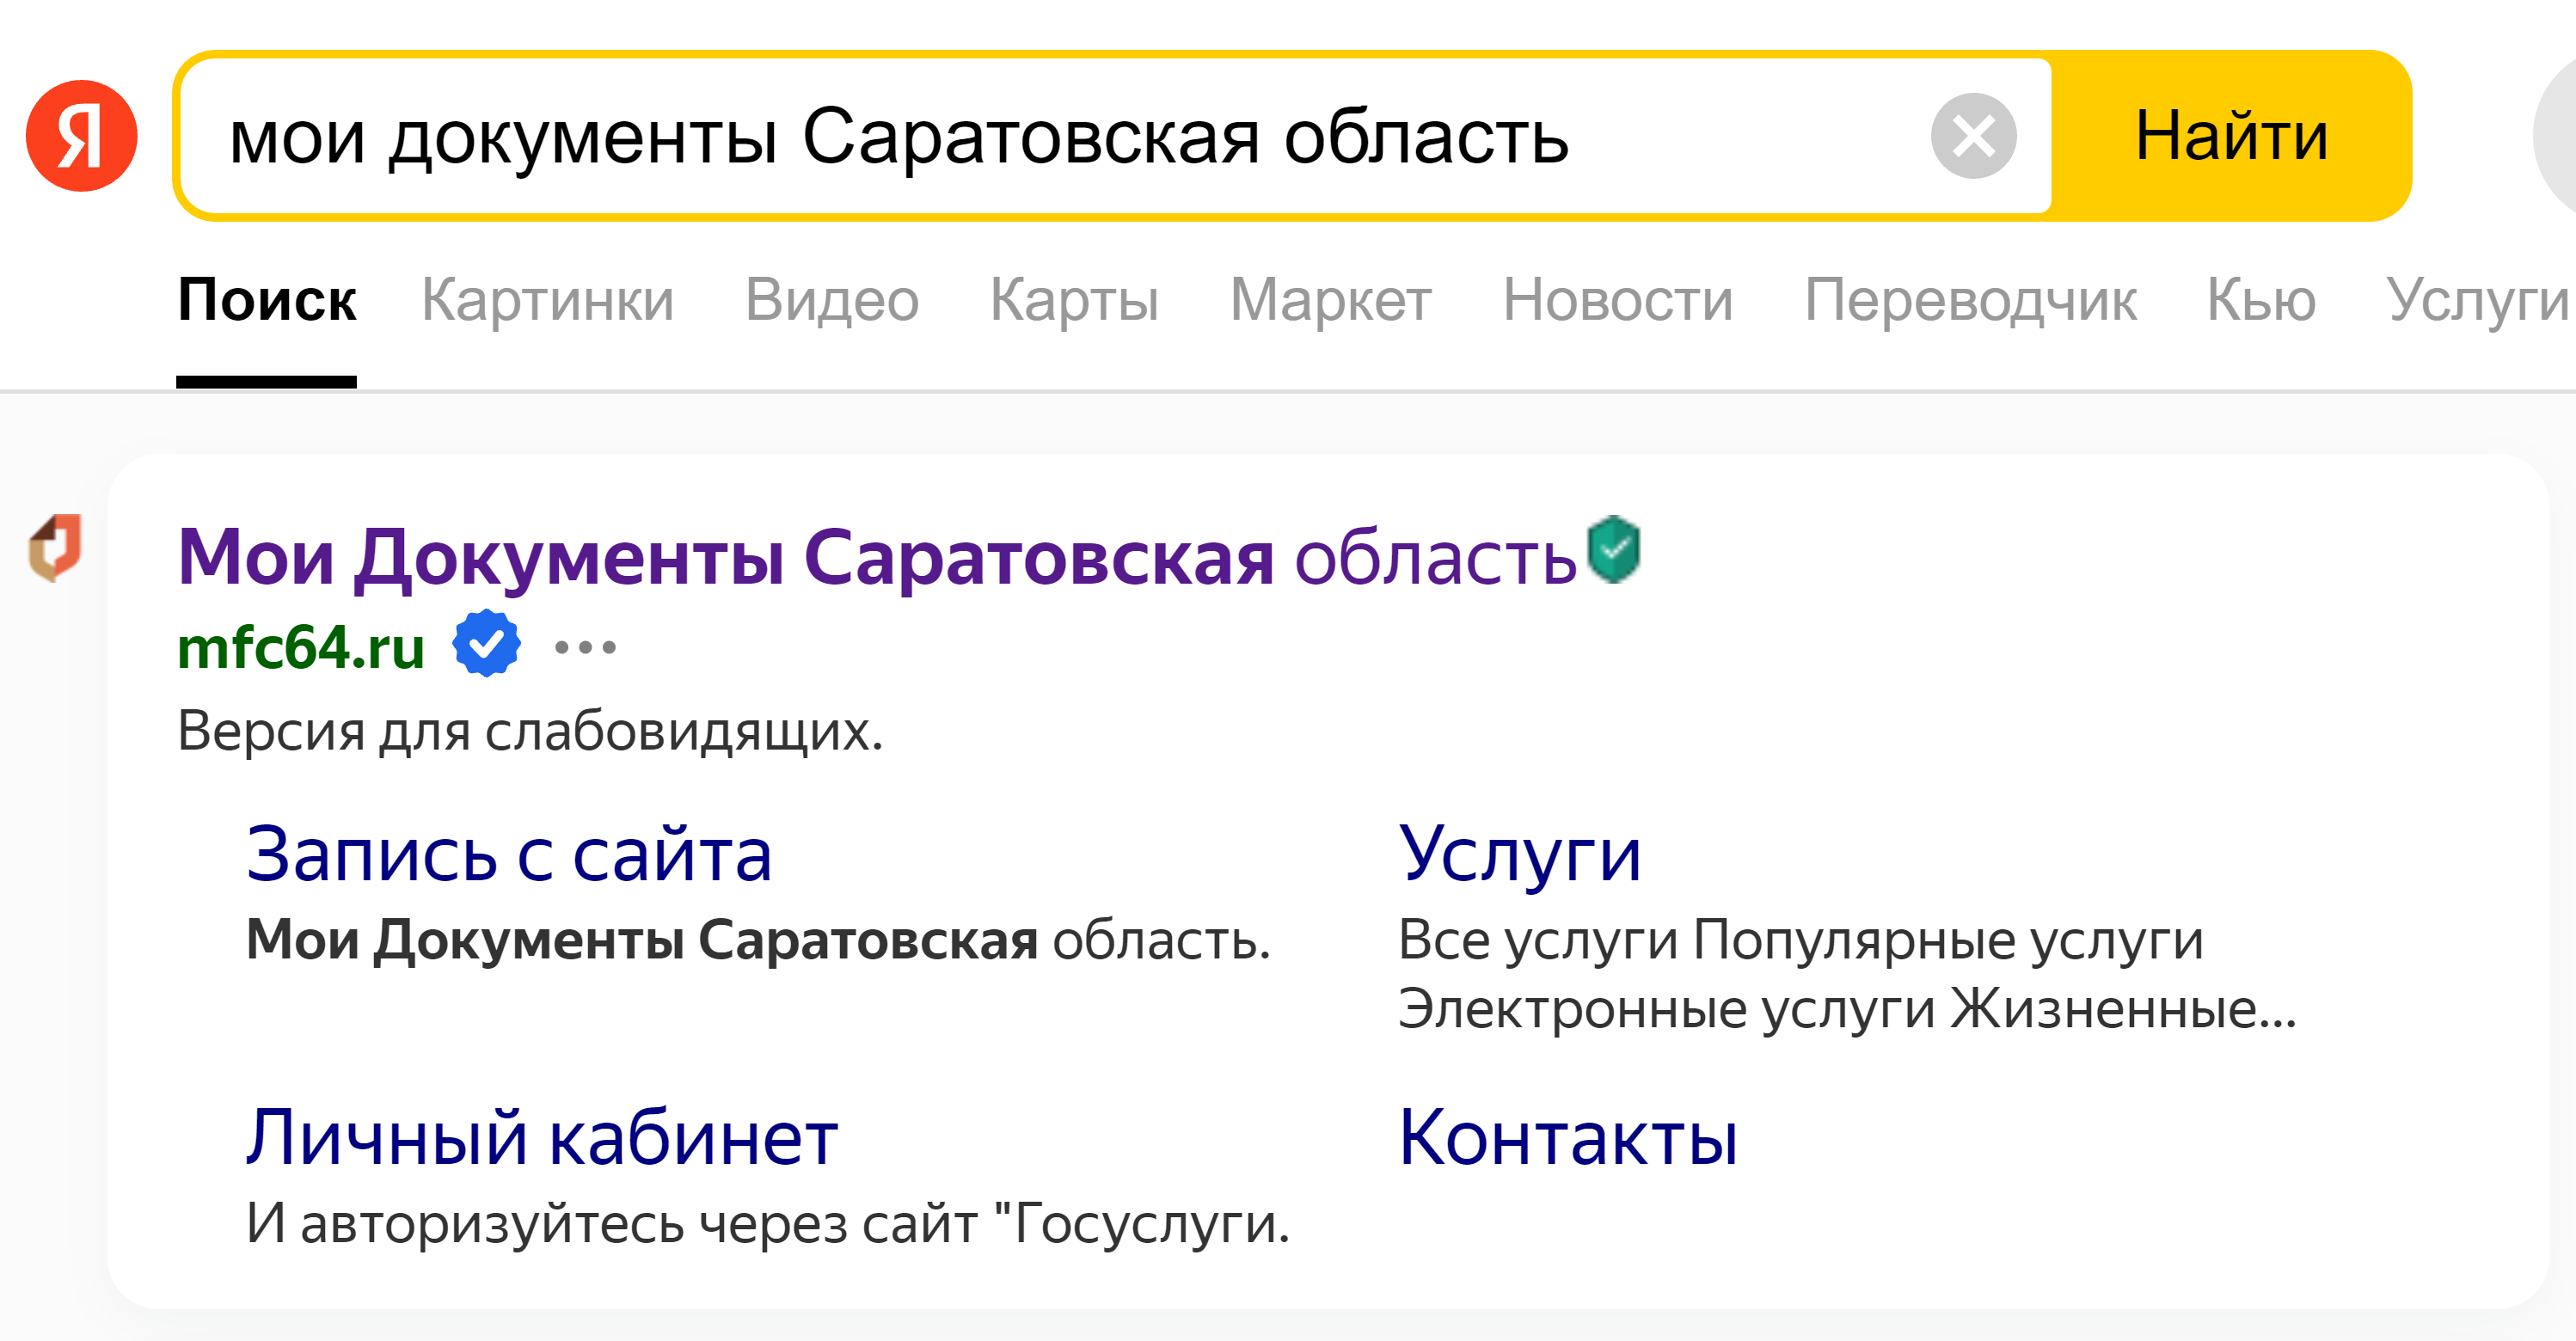The height and width of the screenshot is (1341, 2576).
Task: Open the Услуги sitelink in the result
Action: [1520, 855]
